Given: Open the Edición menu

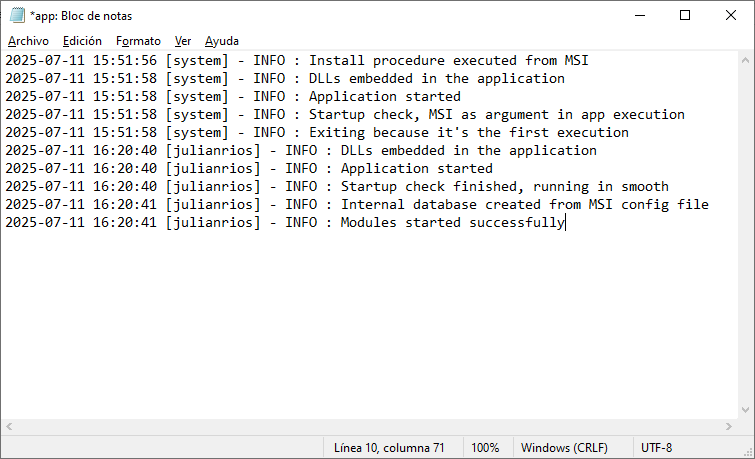Looking at the screenshot, I should tap(82, 41).
